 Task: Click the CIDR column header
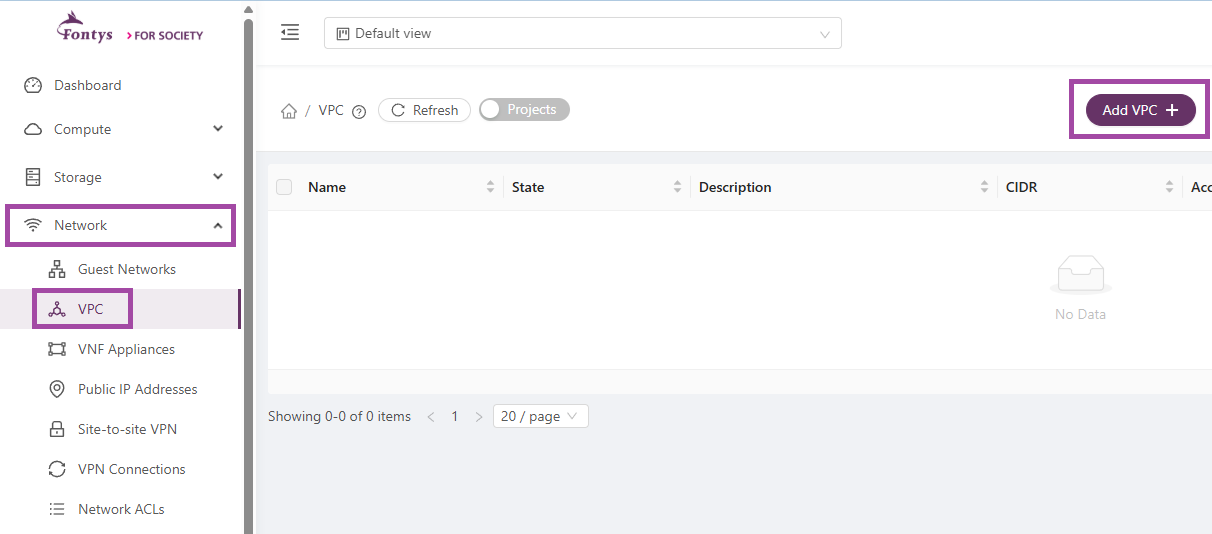[x=1022, y=187]
